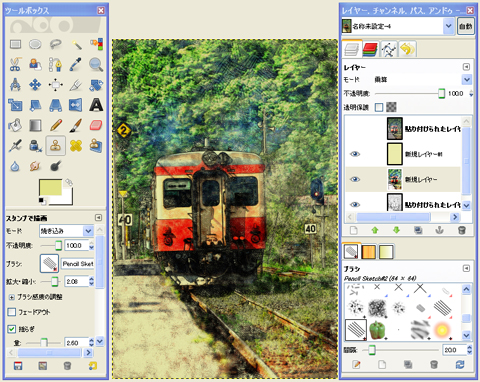Select the Clone stamp tool

[x=56, y=146]
